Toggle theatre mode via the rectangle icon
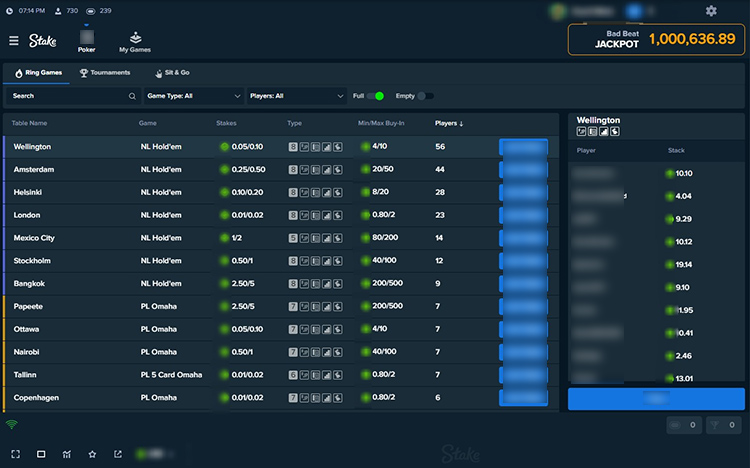This screenshot has width=750, height=468. [x=41, y=454]
